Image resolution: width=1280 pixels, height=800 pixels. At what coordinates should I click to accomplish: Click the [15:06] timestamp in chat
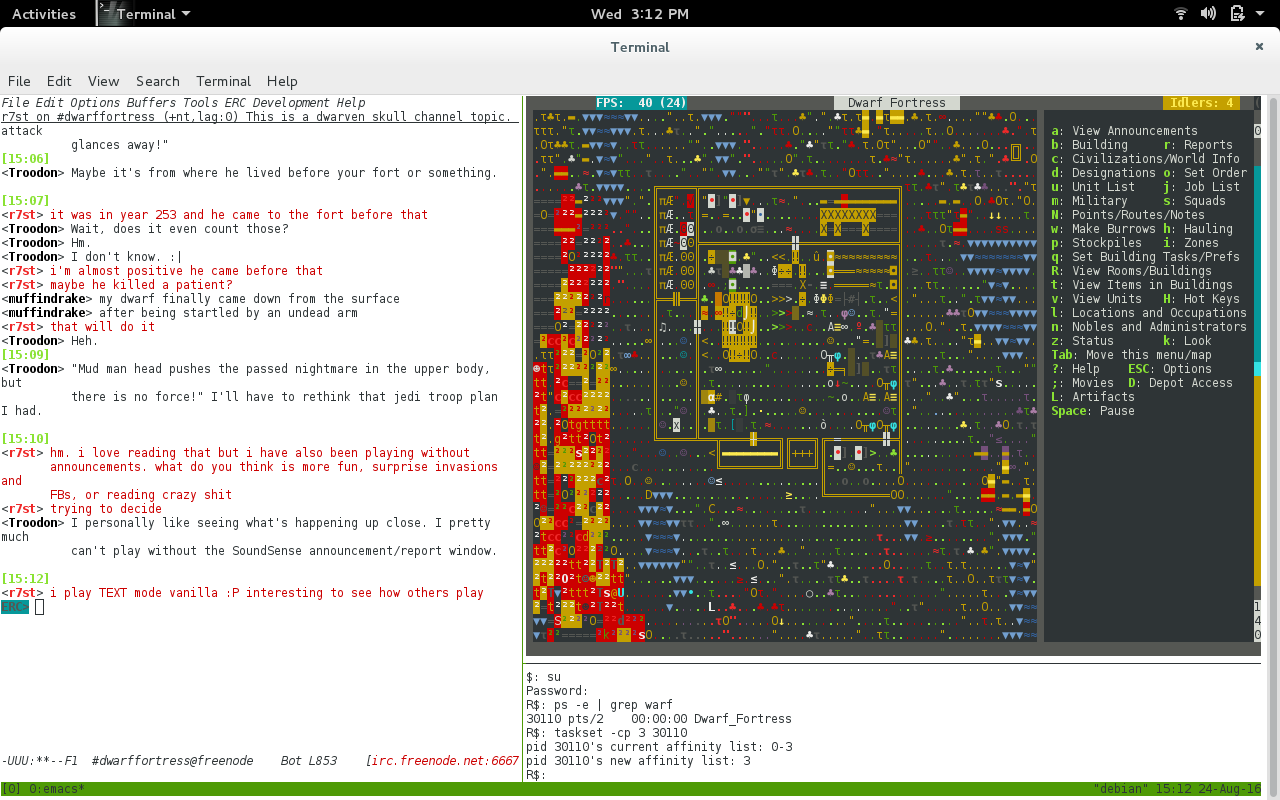(x=25, y=159)
